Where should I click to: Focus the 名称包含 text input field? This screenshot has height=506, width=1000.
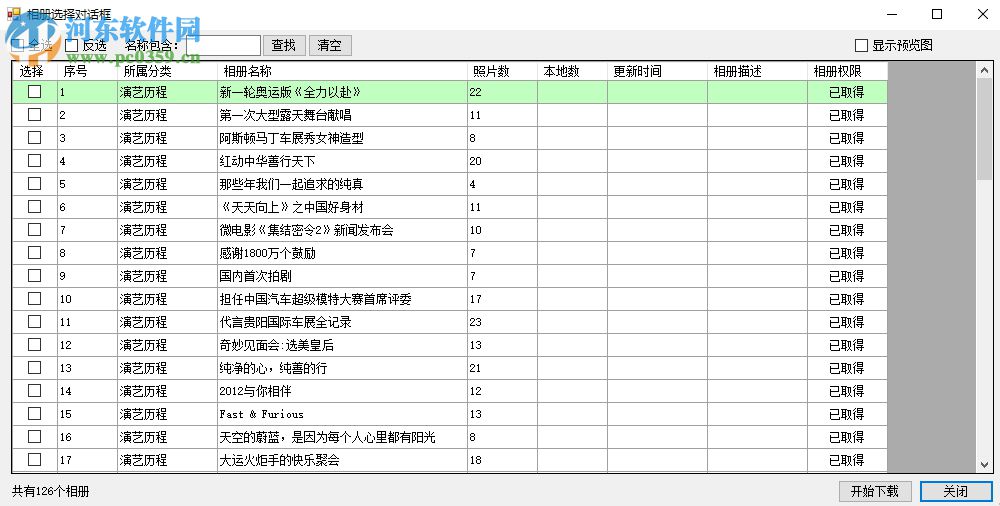pyautogui.click(x=223, y=45)
